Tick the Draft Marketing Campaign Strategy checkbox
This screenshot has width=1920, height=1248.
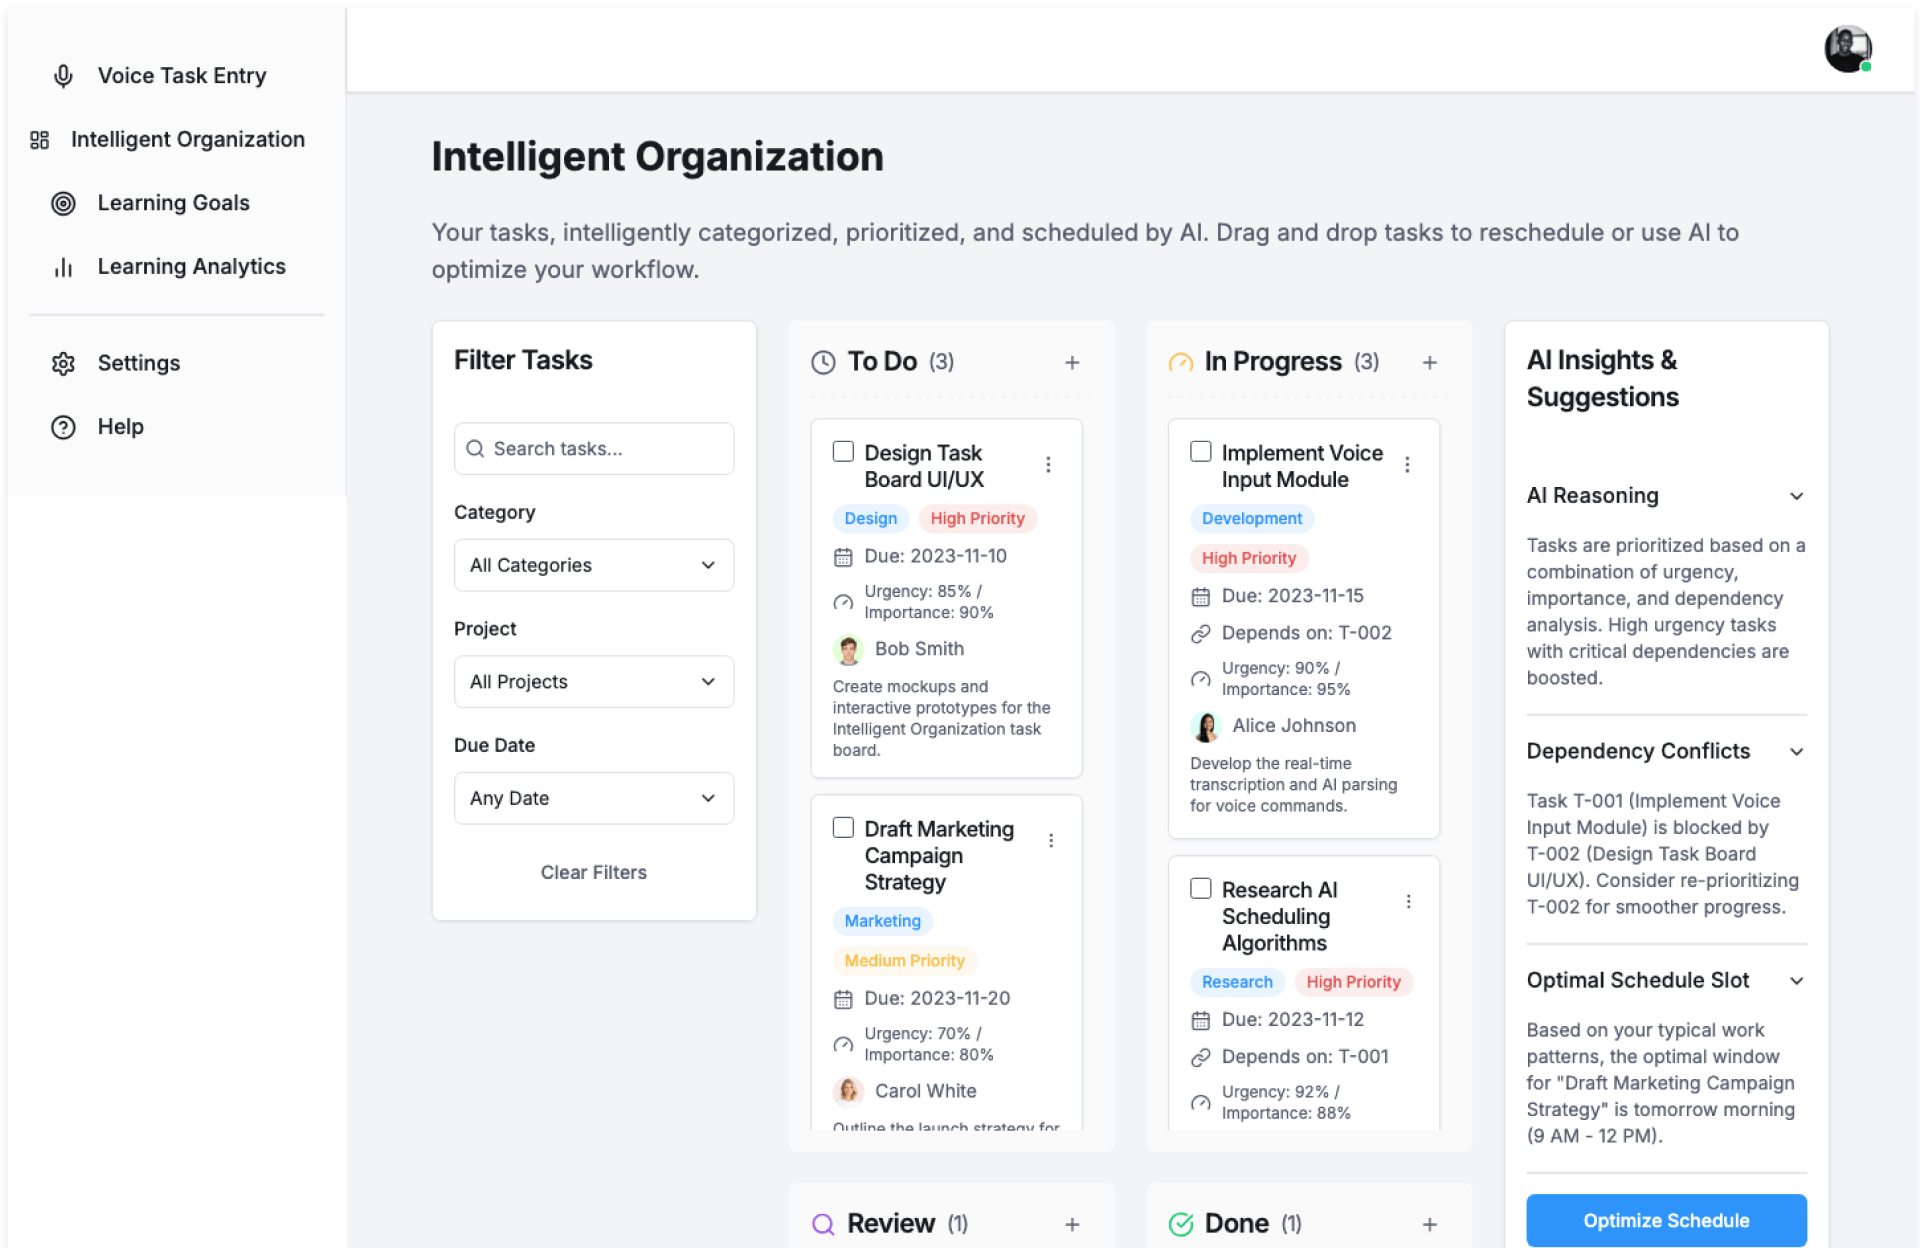843,828
